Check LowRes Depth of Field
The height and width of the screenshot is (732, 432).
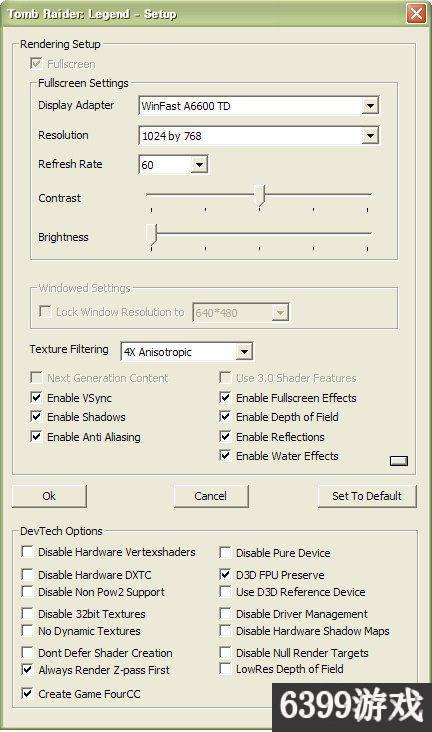225,669
